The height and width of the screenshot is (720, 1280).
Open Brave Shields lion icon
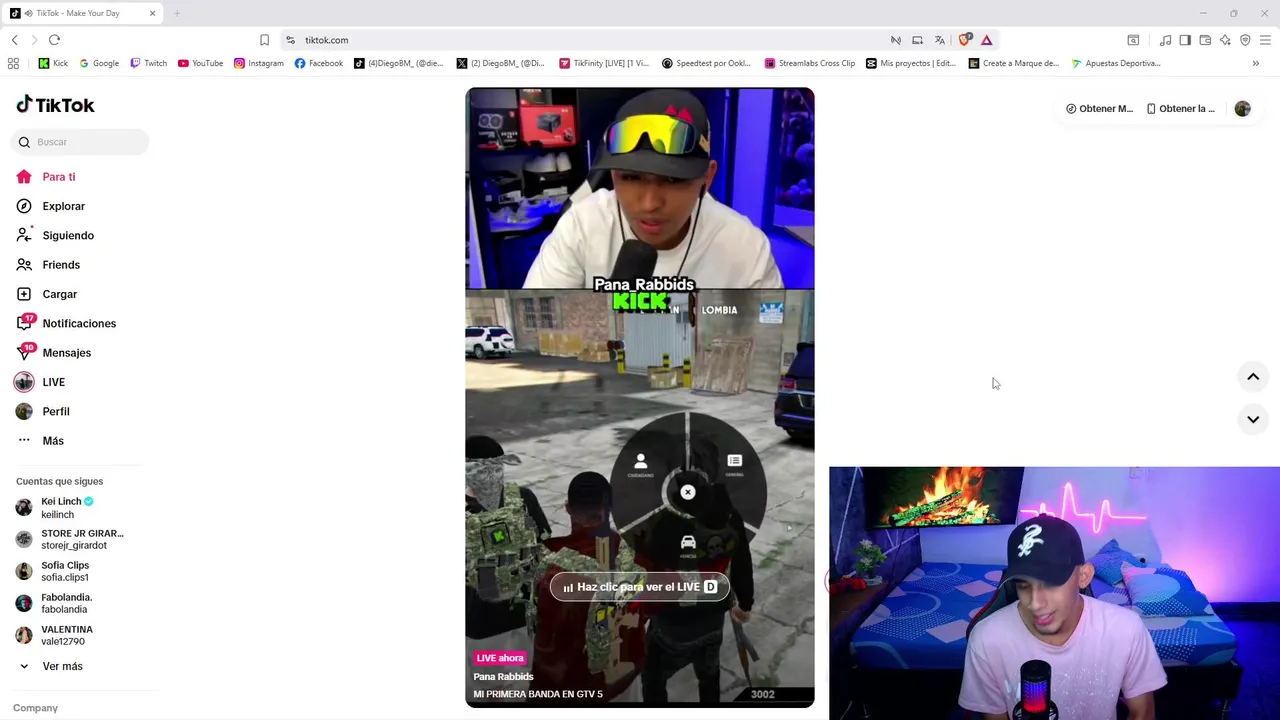coord(964,40)
